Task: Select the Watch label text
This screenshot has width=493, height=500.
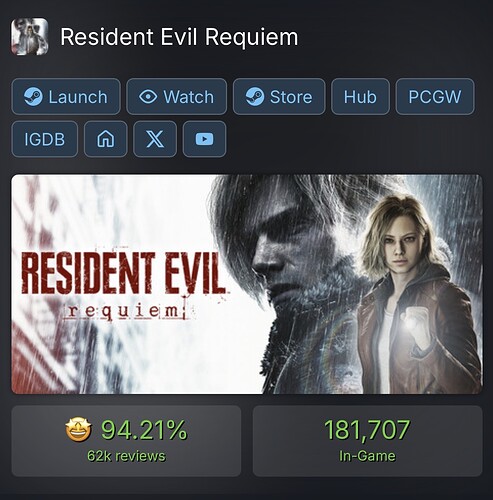Action: pyautogui.click(x=188, y=97)
